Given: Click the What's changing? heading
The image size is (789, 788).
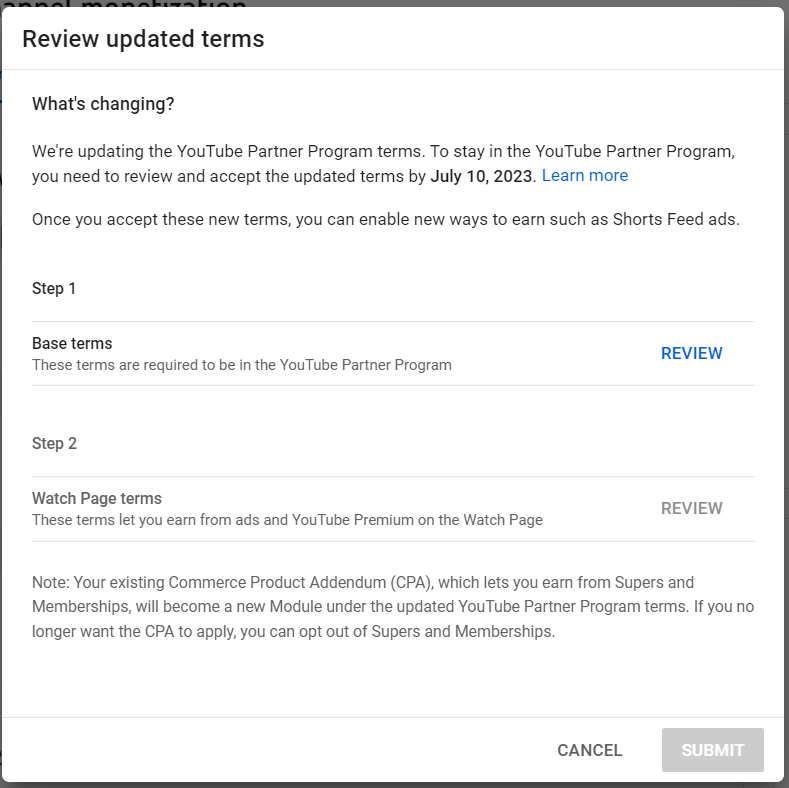Looking at the screenshot, I should 103,103.
